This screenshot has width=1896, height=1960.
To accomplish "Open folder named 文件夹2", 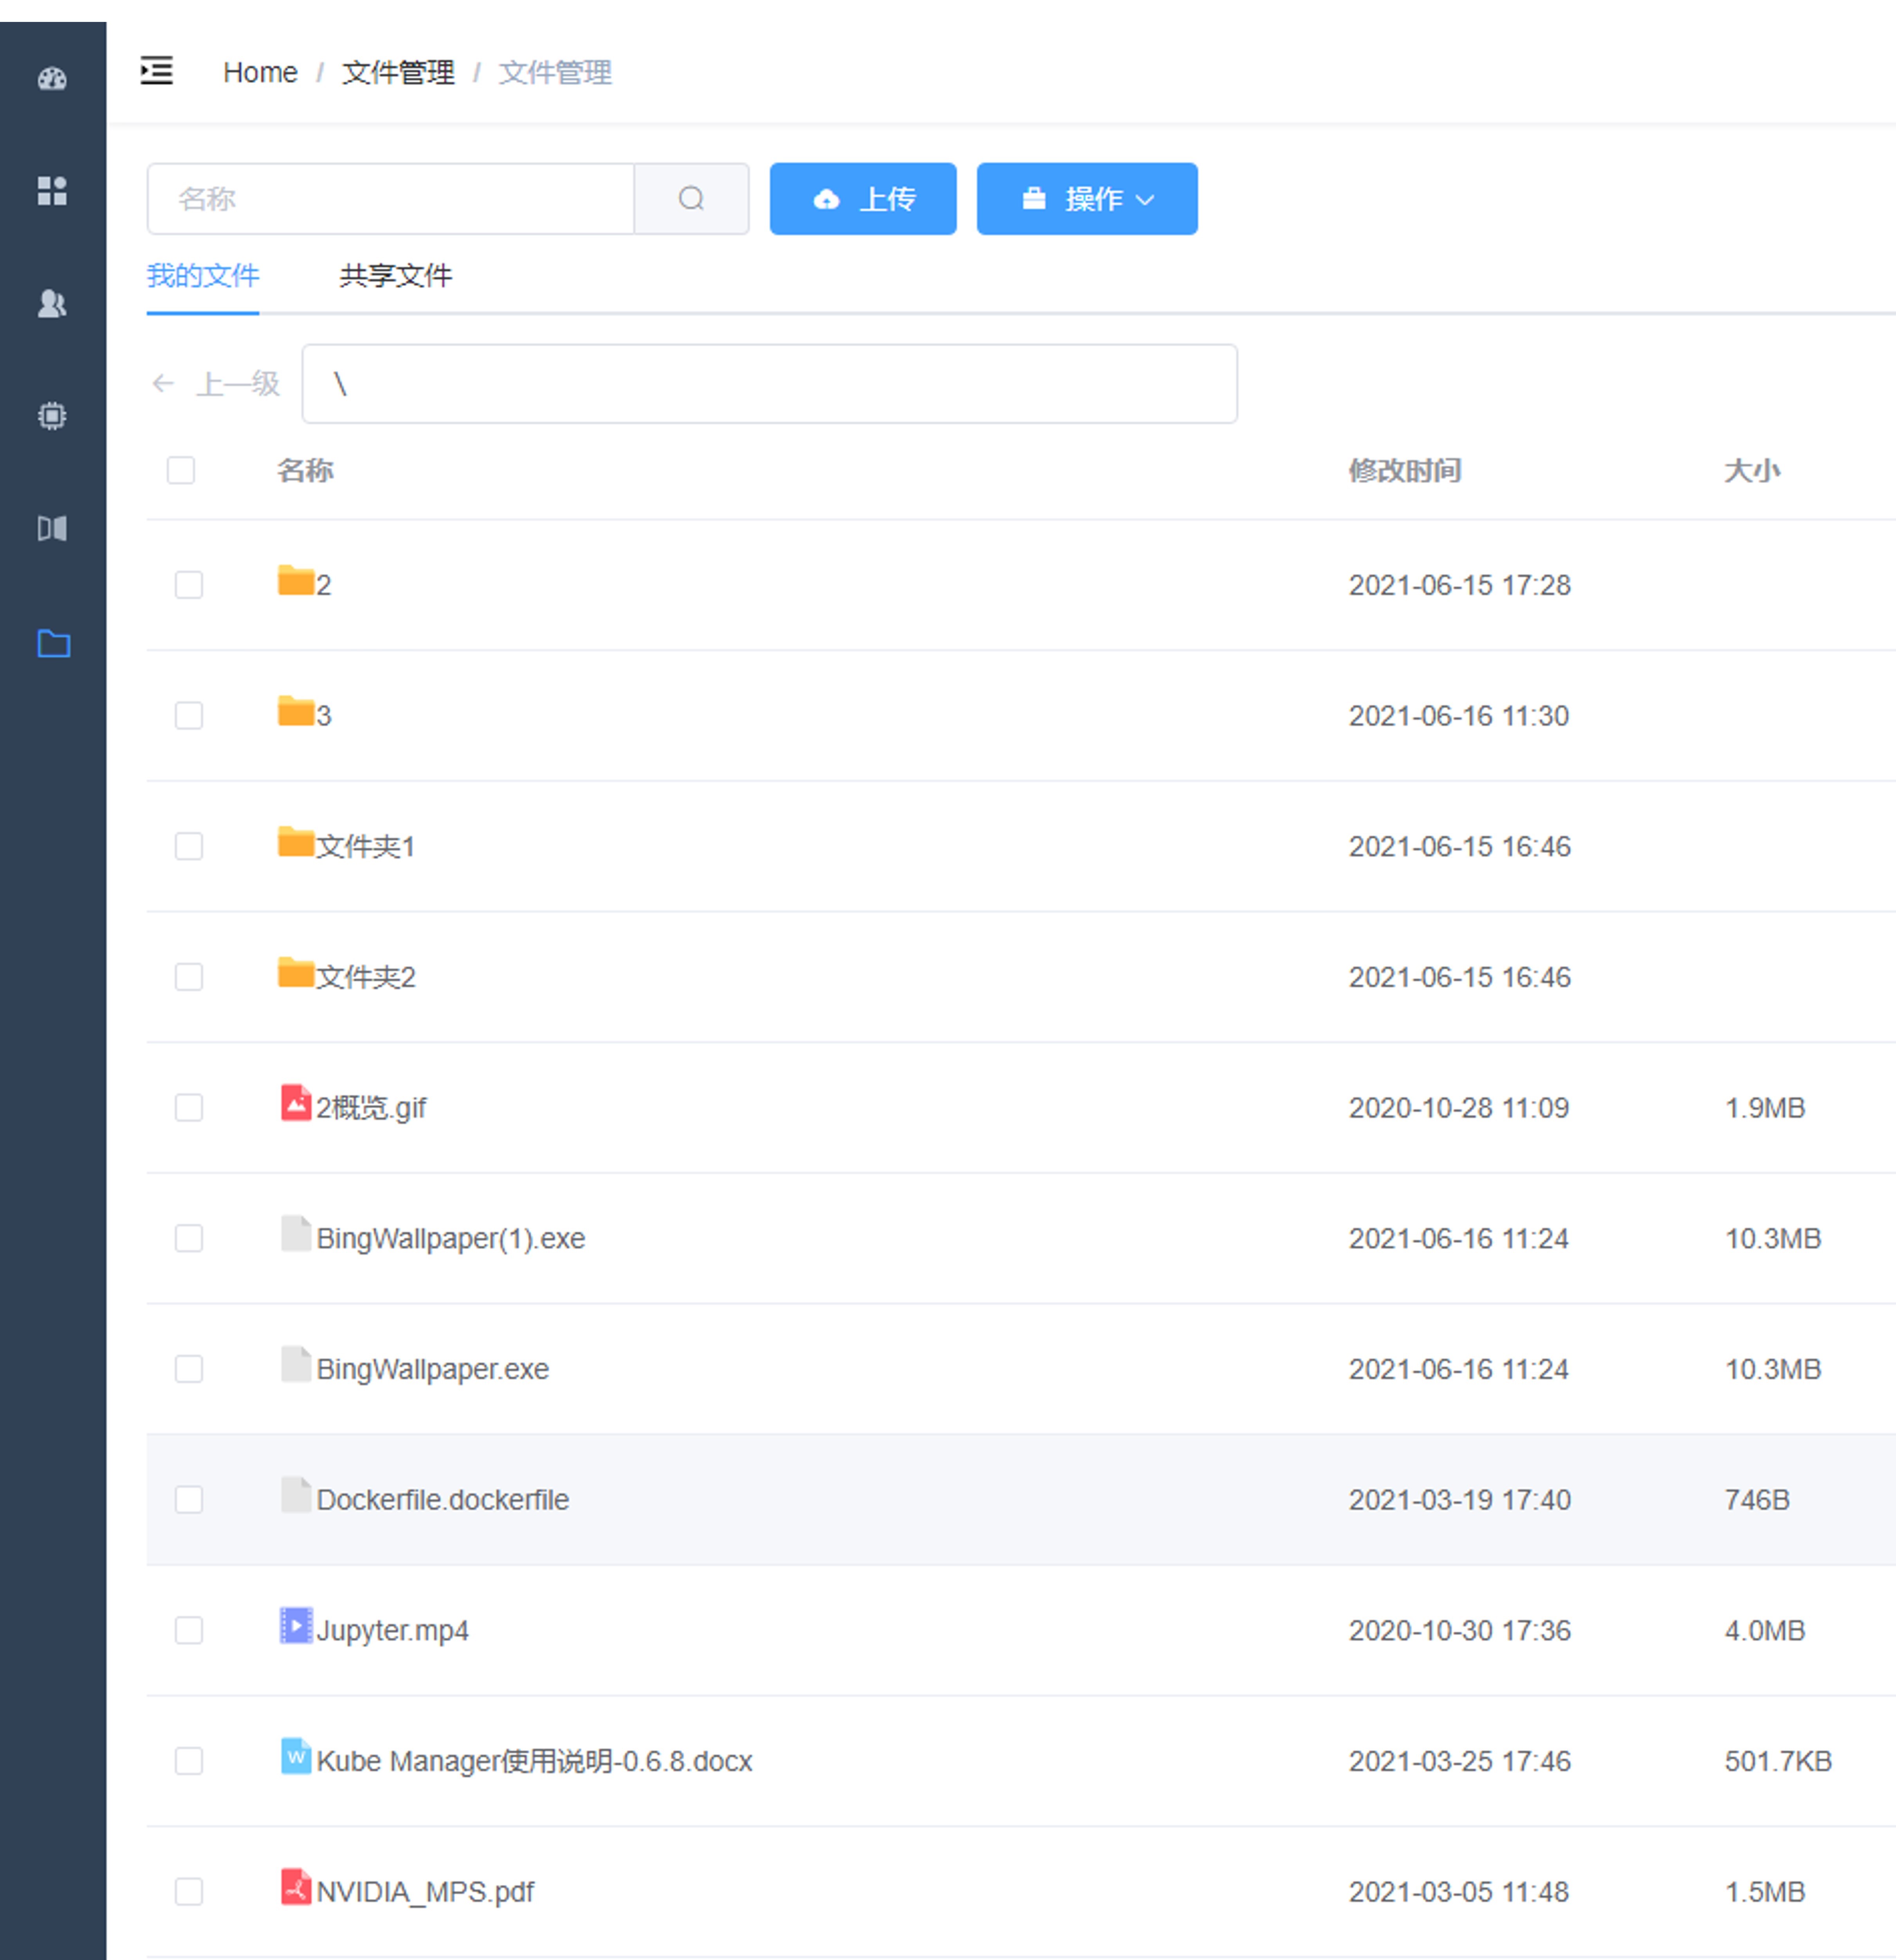I will [366, 977].
